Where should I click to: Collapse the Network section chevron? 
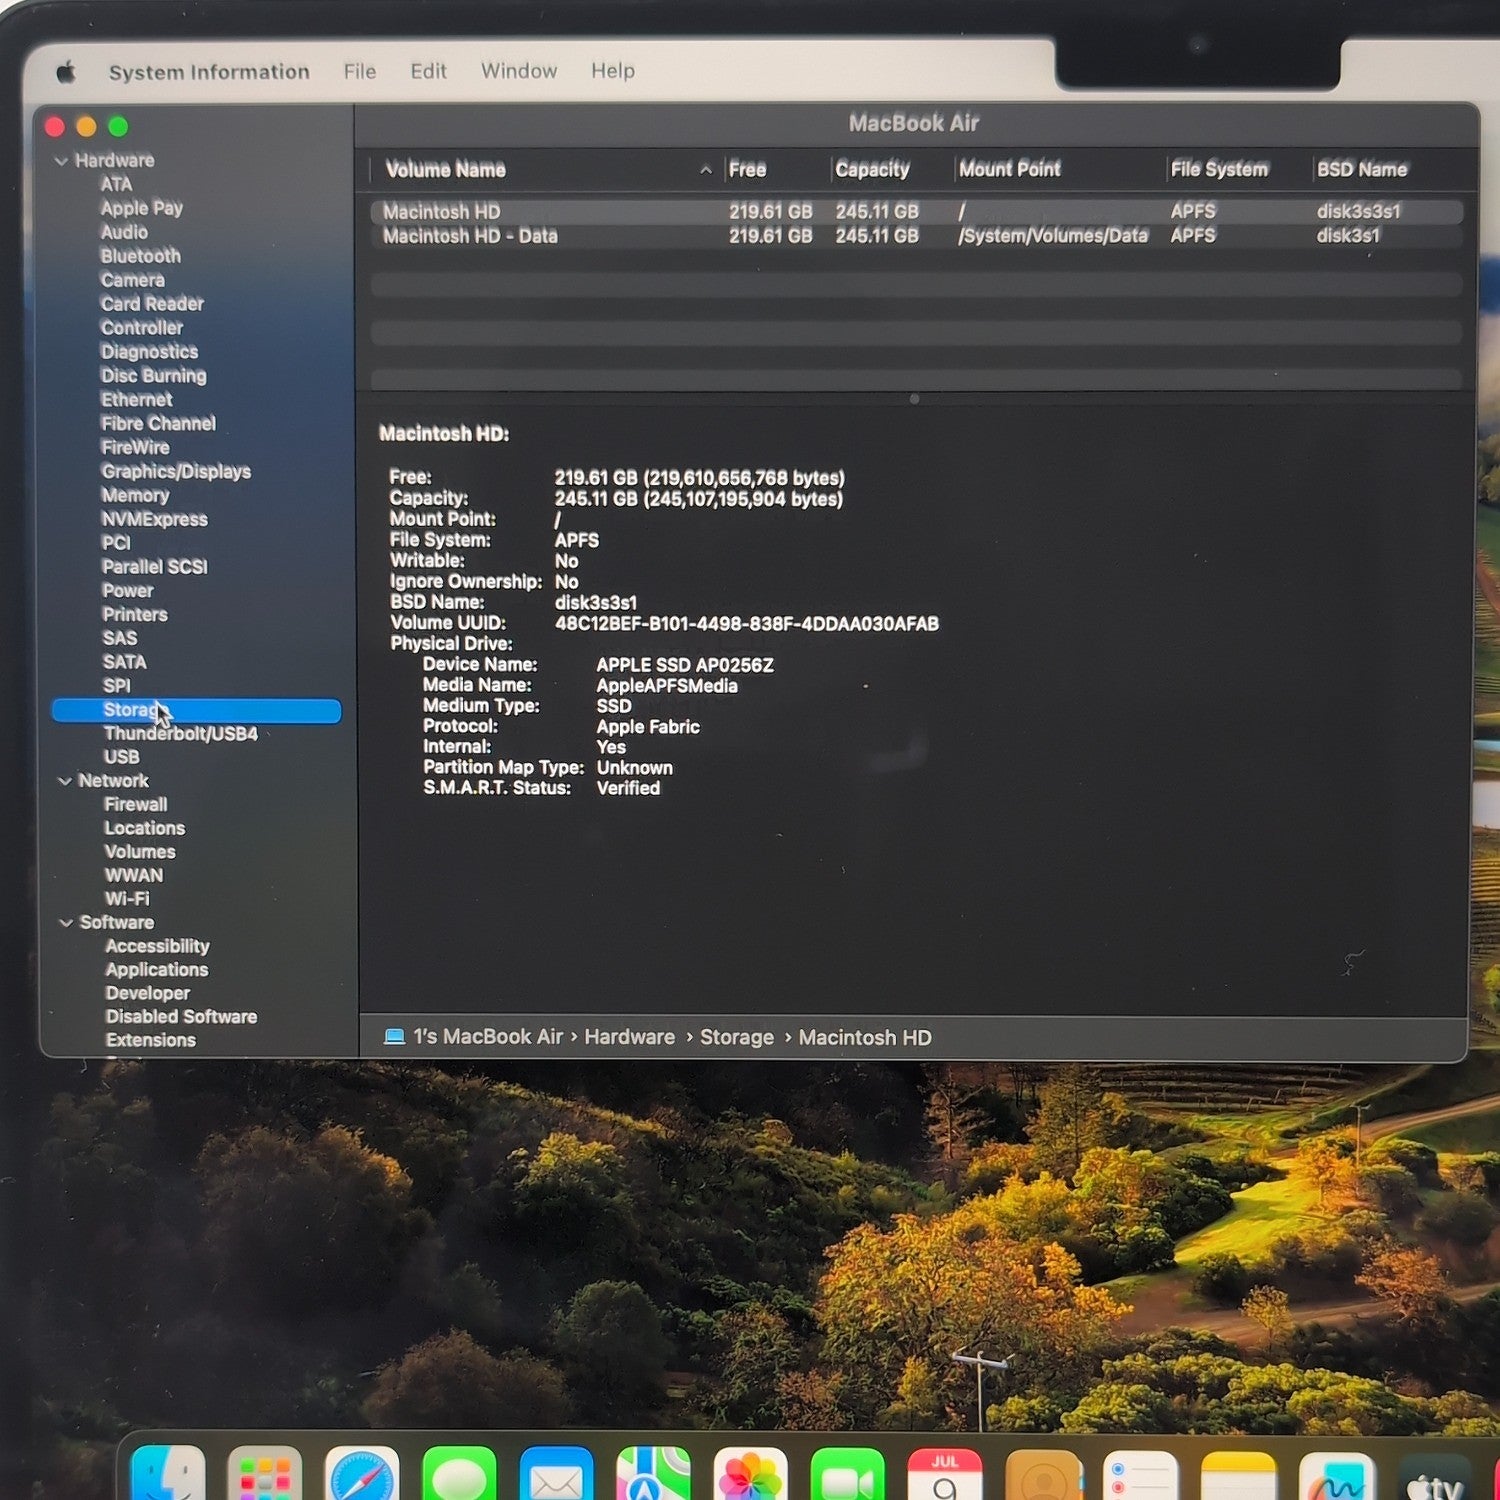(x=65, y=781)
